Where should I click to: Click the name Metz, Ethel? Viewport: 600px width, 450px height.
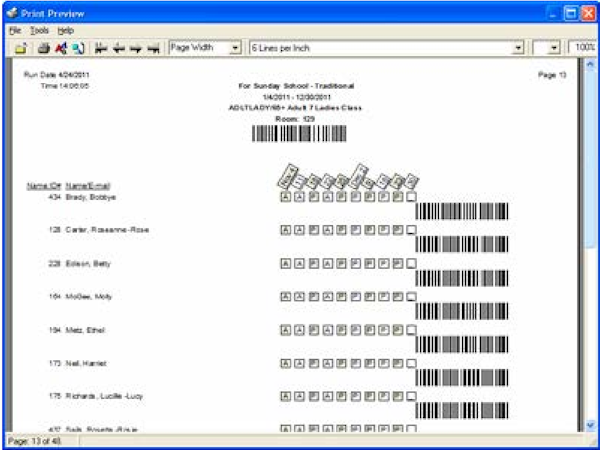click(x=85, y=330)
